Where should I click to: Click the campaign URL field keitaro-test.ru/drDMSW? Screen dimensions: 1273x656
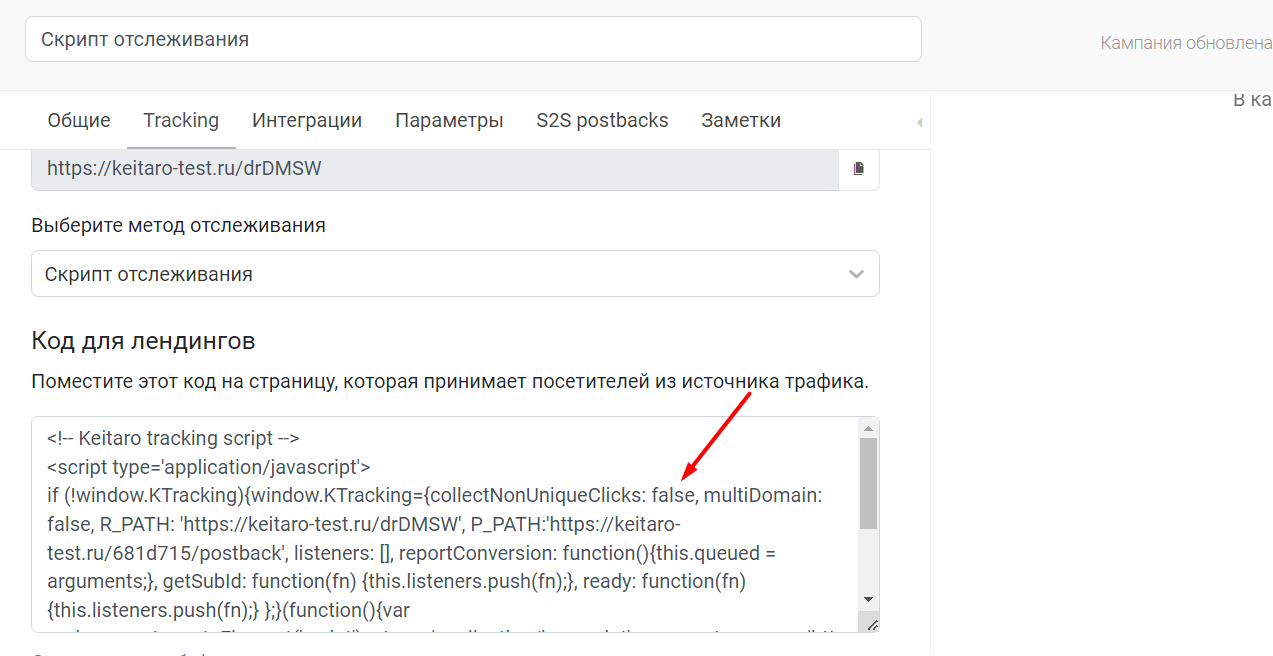coord(435,169)
